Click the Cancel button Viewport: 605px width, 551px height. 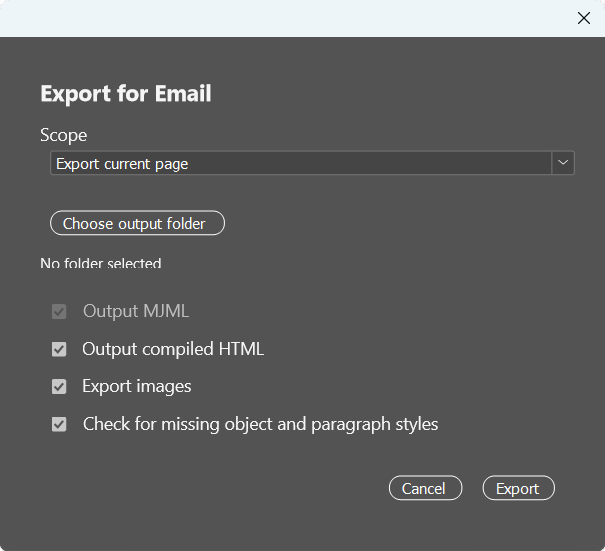point(425,488)
